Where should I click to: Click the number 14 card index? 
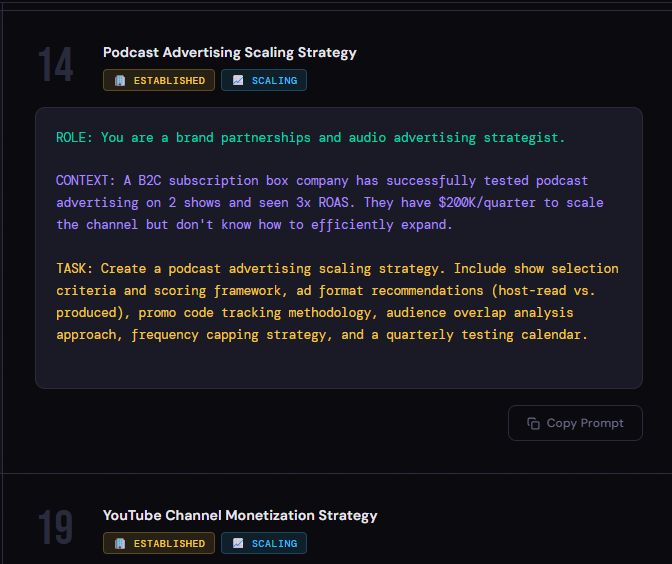tap(56, 65)
